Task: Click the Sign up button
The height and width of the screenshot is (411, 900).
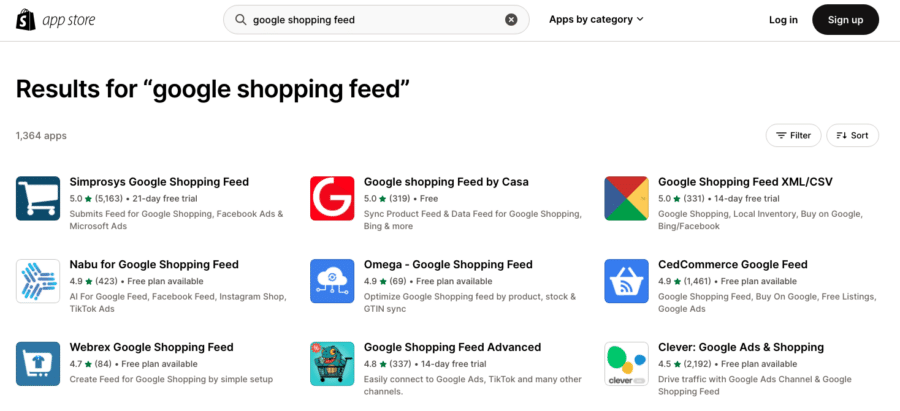Action: pyautogui.click(x=845, y=20)
